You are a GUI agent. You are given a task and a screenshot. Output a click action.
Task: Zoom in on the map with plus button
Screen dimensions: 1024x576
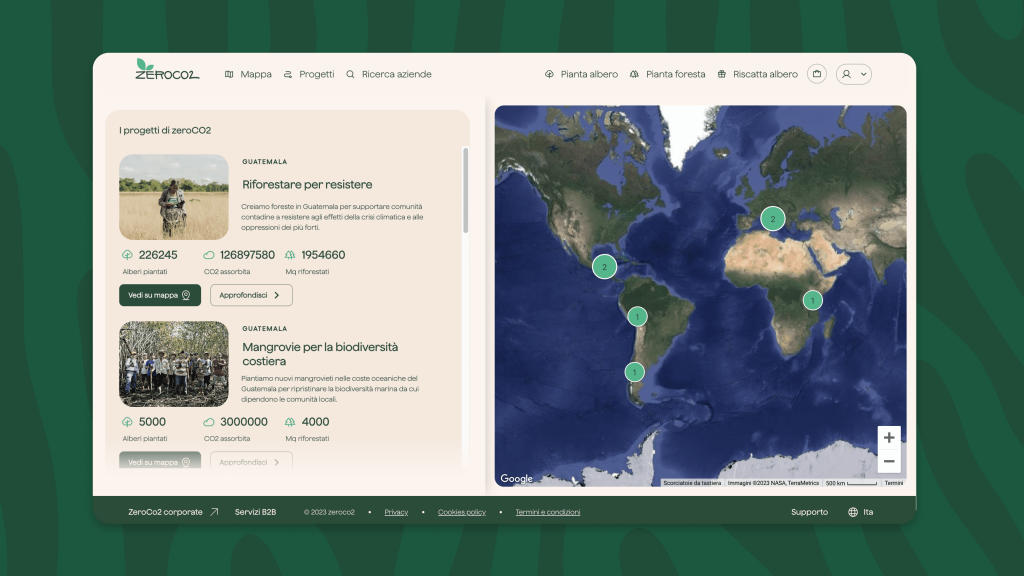889,438
